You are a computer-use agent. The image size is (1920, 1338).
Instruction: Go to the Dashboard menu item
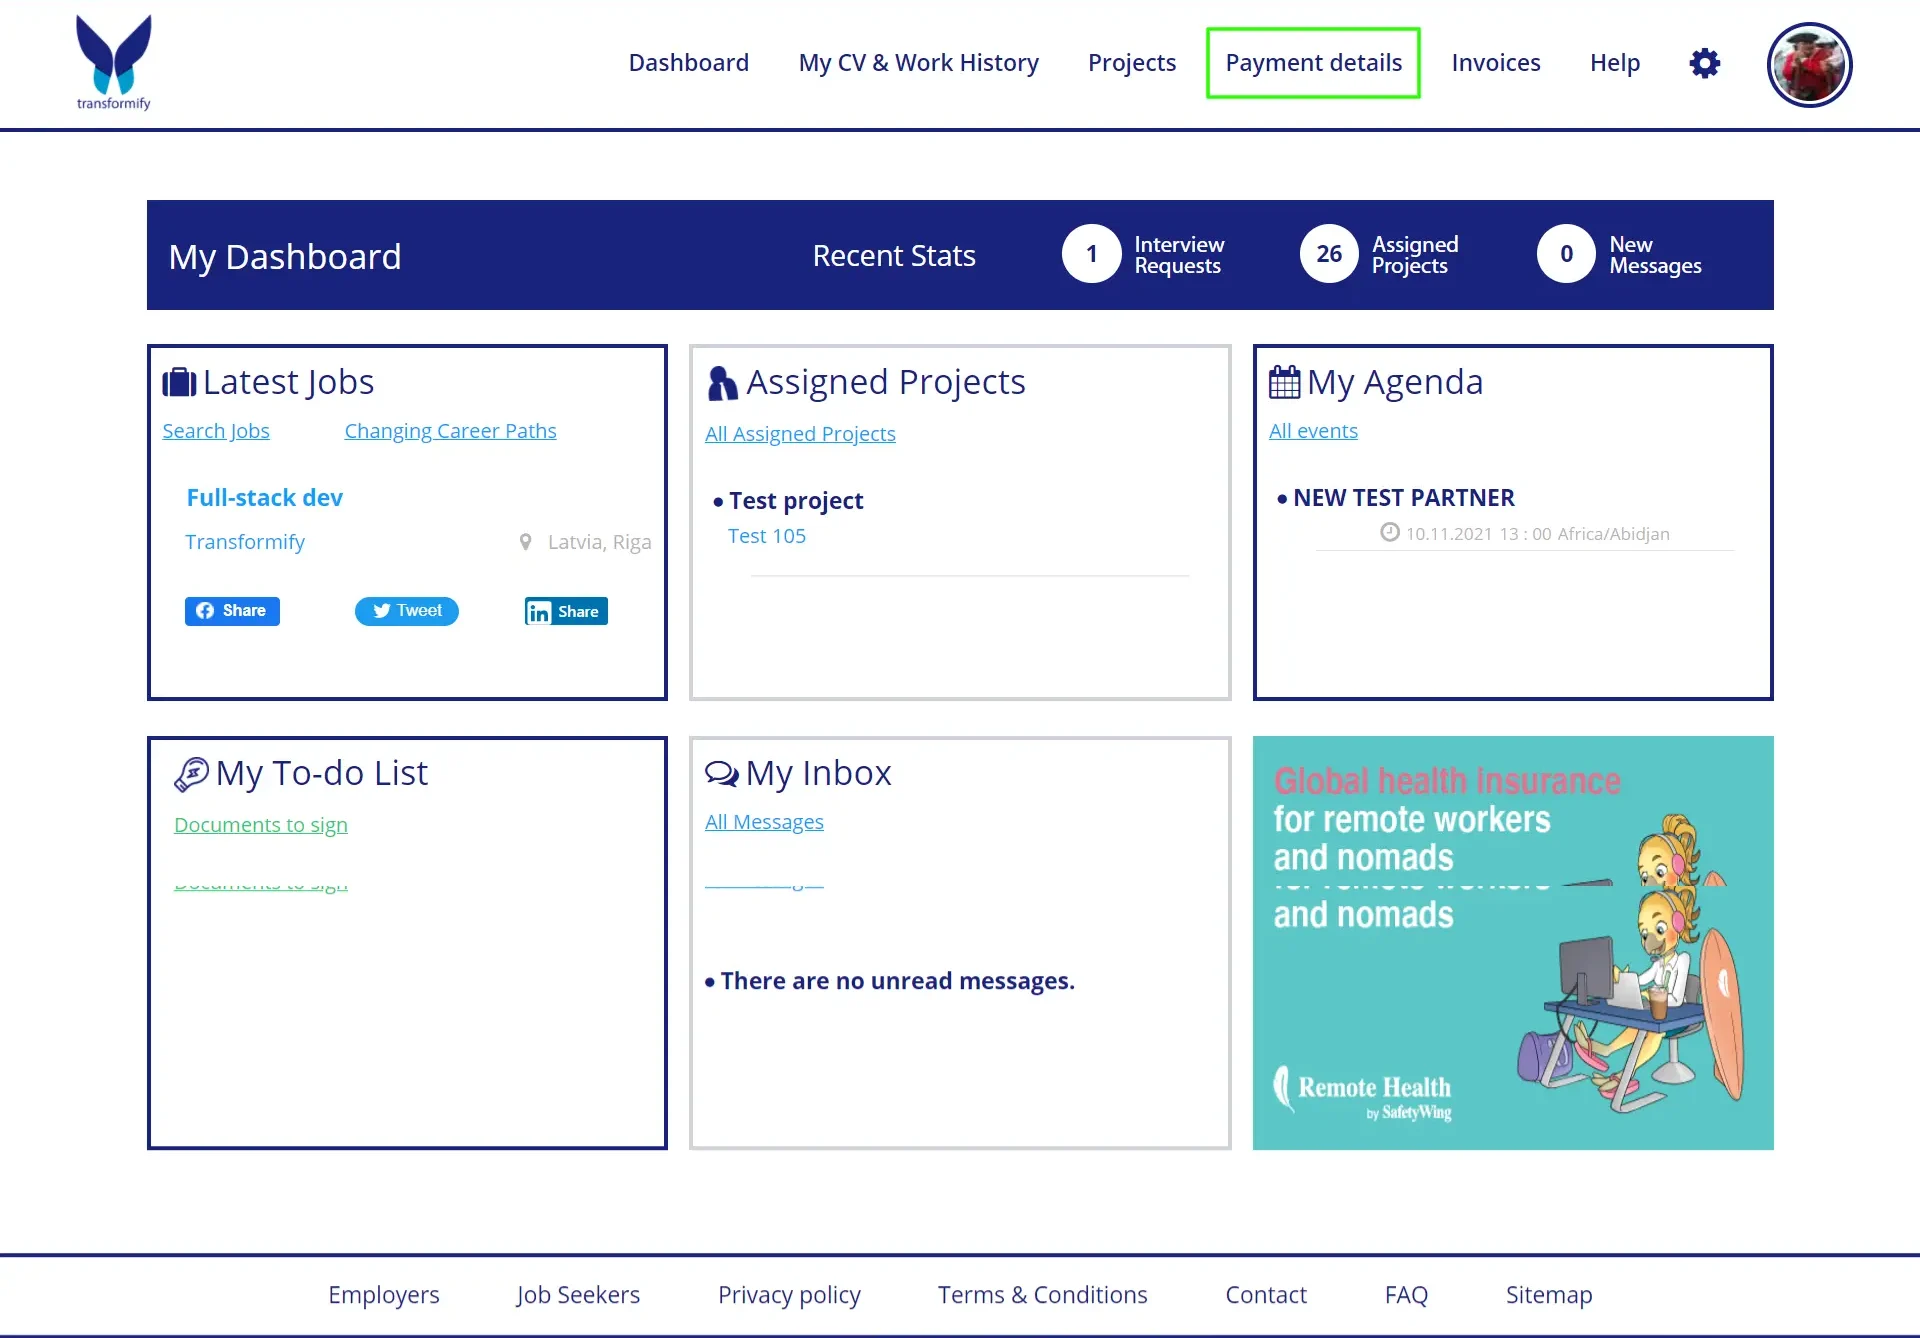pos(689,63)
